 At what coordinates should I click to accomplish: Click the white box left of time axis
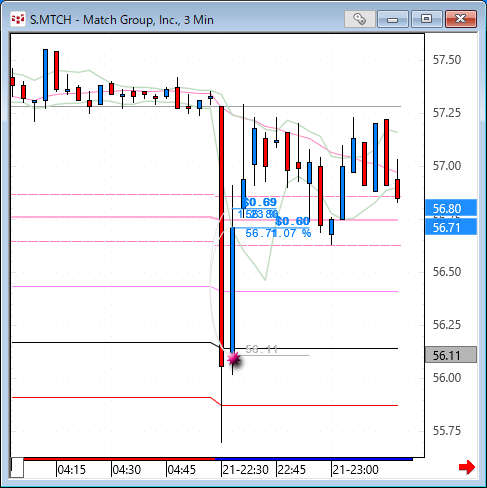pos(17,468)
